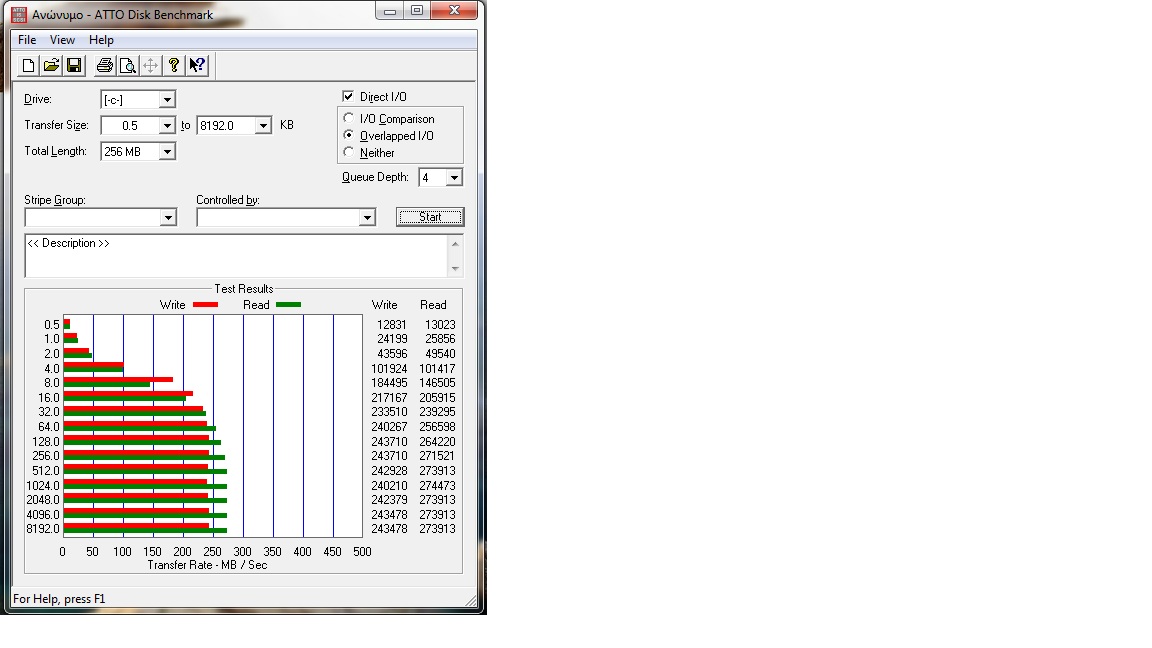Image resolution: width=1152 pixels, height=648 pixels.
Task: Open a saved benchmark file via folder icon
Action: pos(51,65)
